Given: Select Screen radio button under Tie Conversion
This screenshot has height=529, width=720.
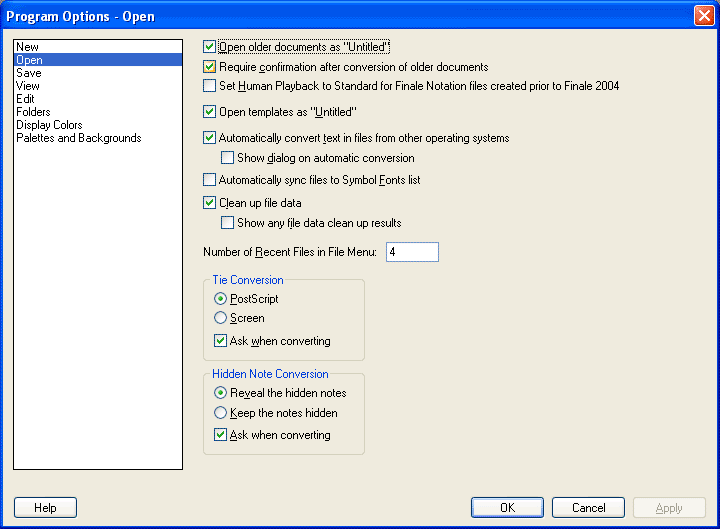Looking at the screenshot, I should 221,318.
